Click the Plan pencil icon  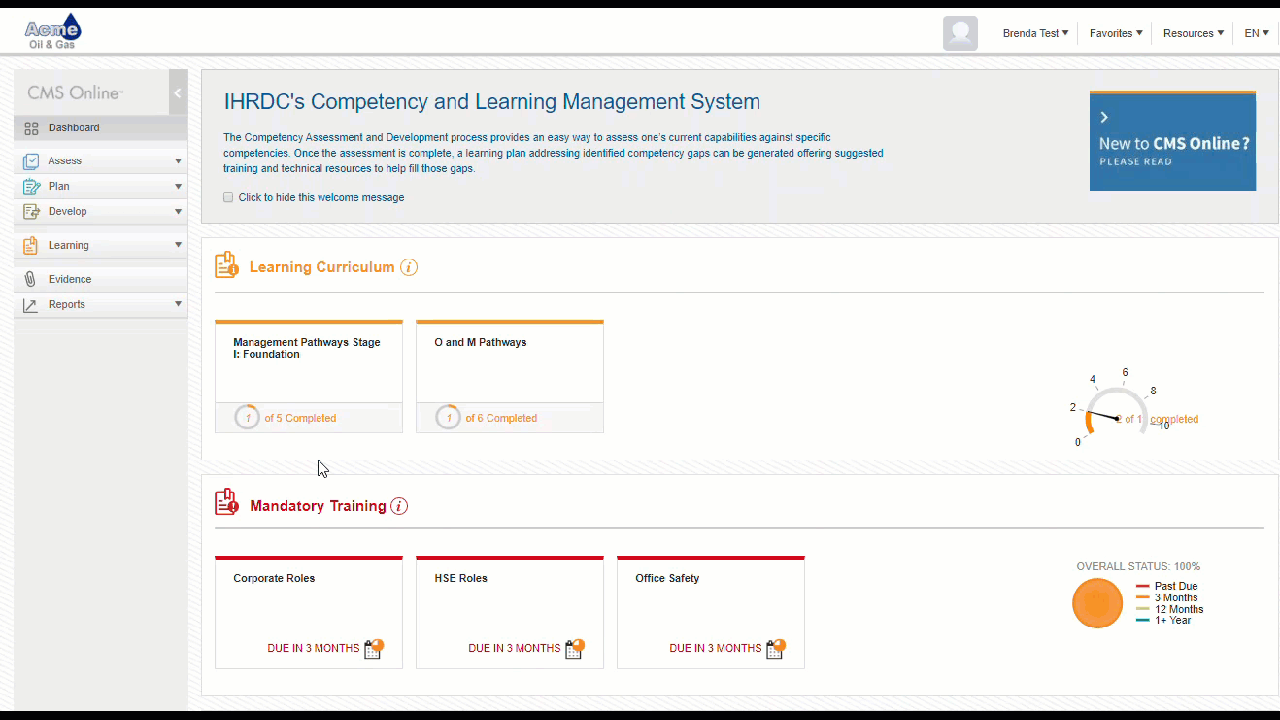[x=31, y=186]
